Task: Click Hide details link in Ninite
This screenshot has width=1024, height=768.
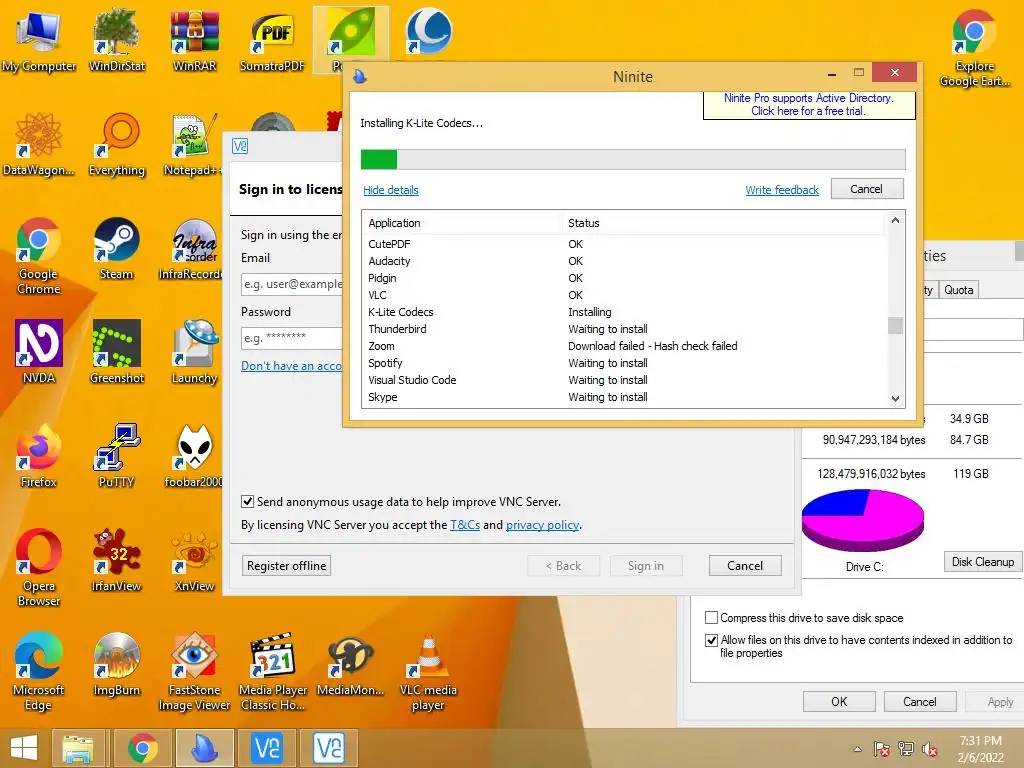Action: (391, 190)
